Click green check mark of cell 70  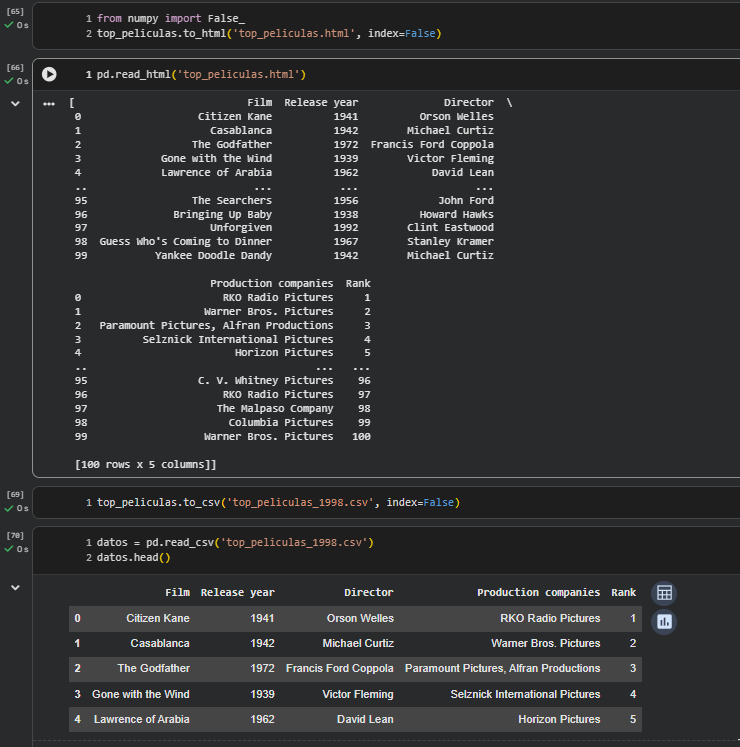(x=10, y=549)
